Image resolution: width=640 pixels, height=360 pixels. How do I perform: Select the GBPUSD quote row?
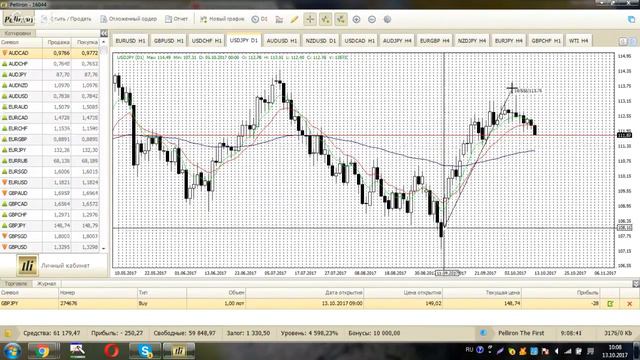click(x=50, y=247)
